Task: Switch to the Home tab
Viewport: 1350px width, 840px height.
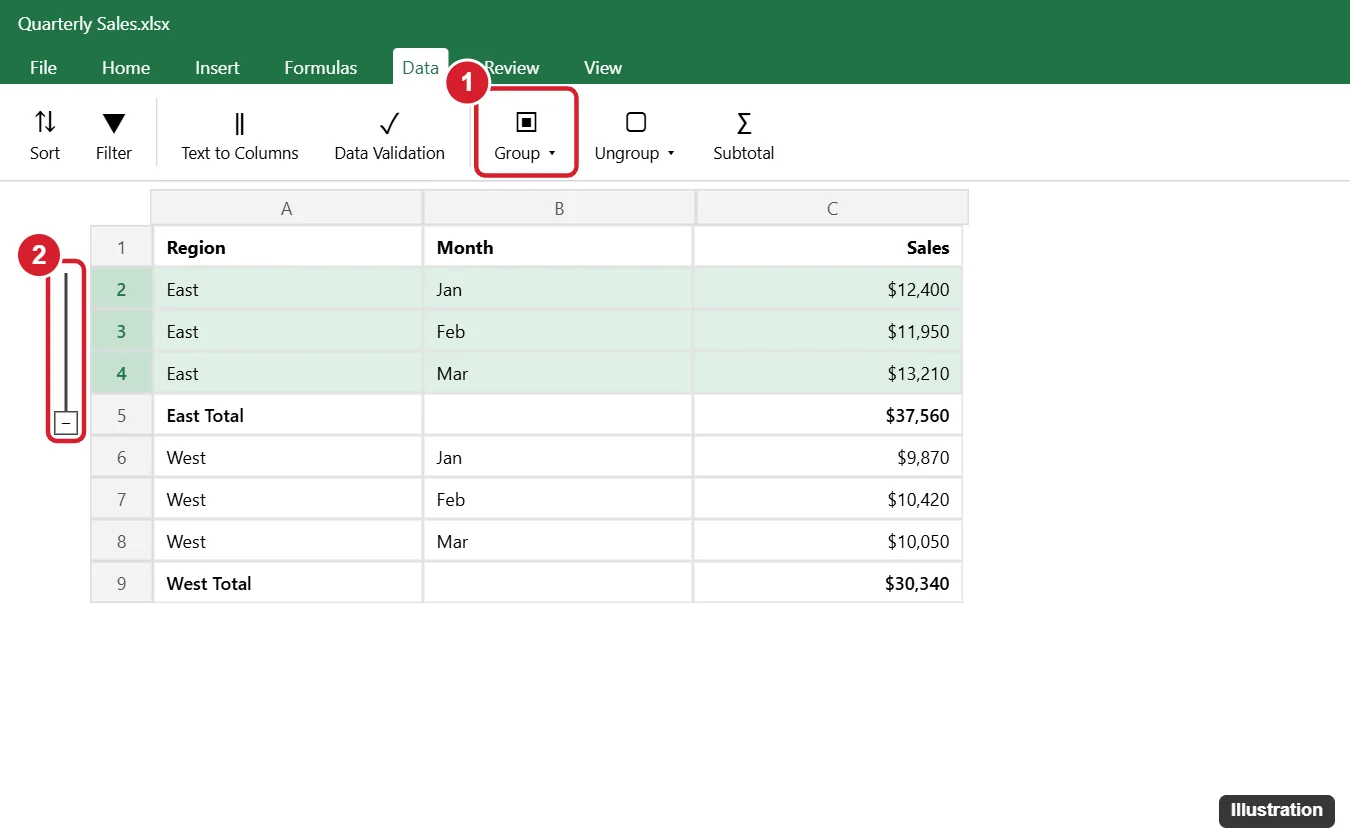Action: (x=126, y=68)
